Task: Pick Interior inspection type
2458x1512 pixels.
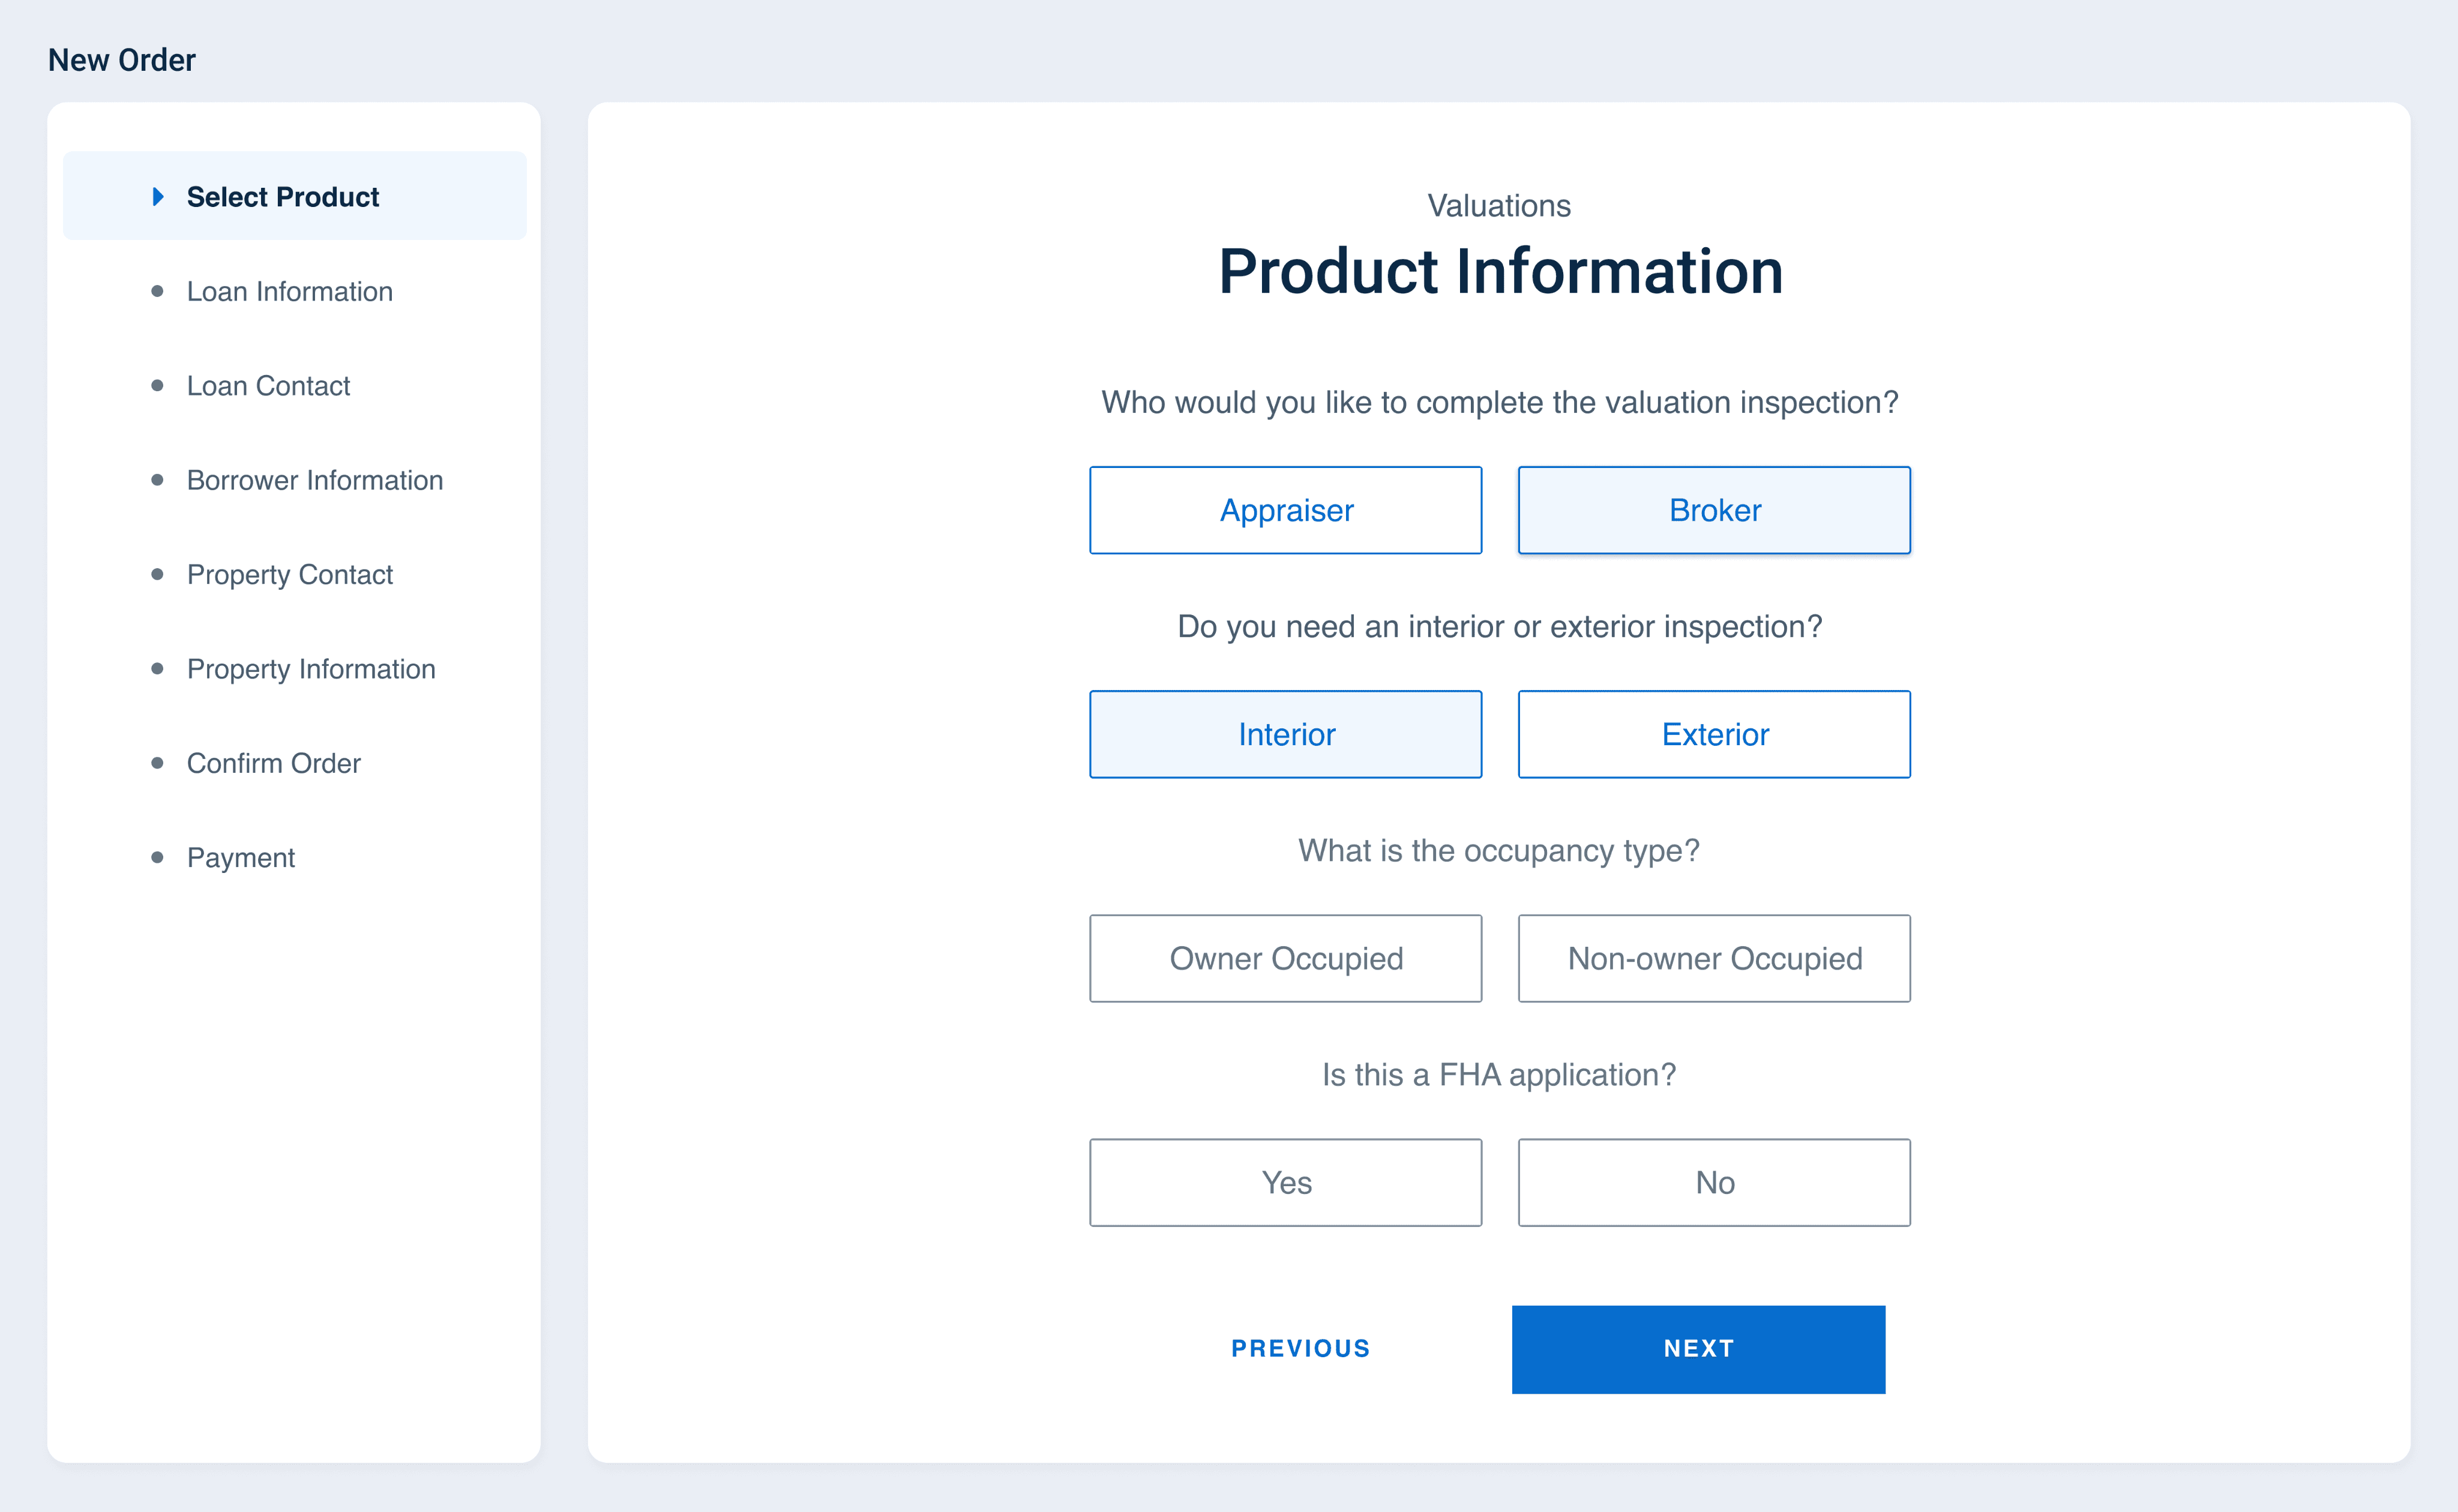Action: click(x=1285, y=734)
